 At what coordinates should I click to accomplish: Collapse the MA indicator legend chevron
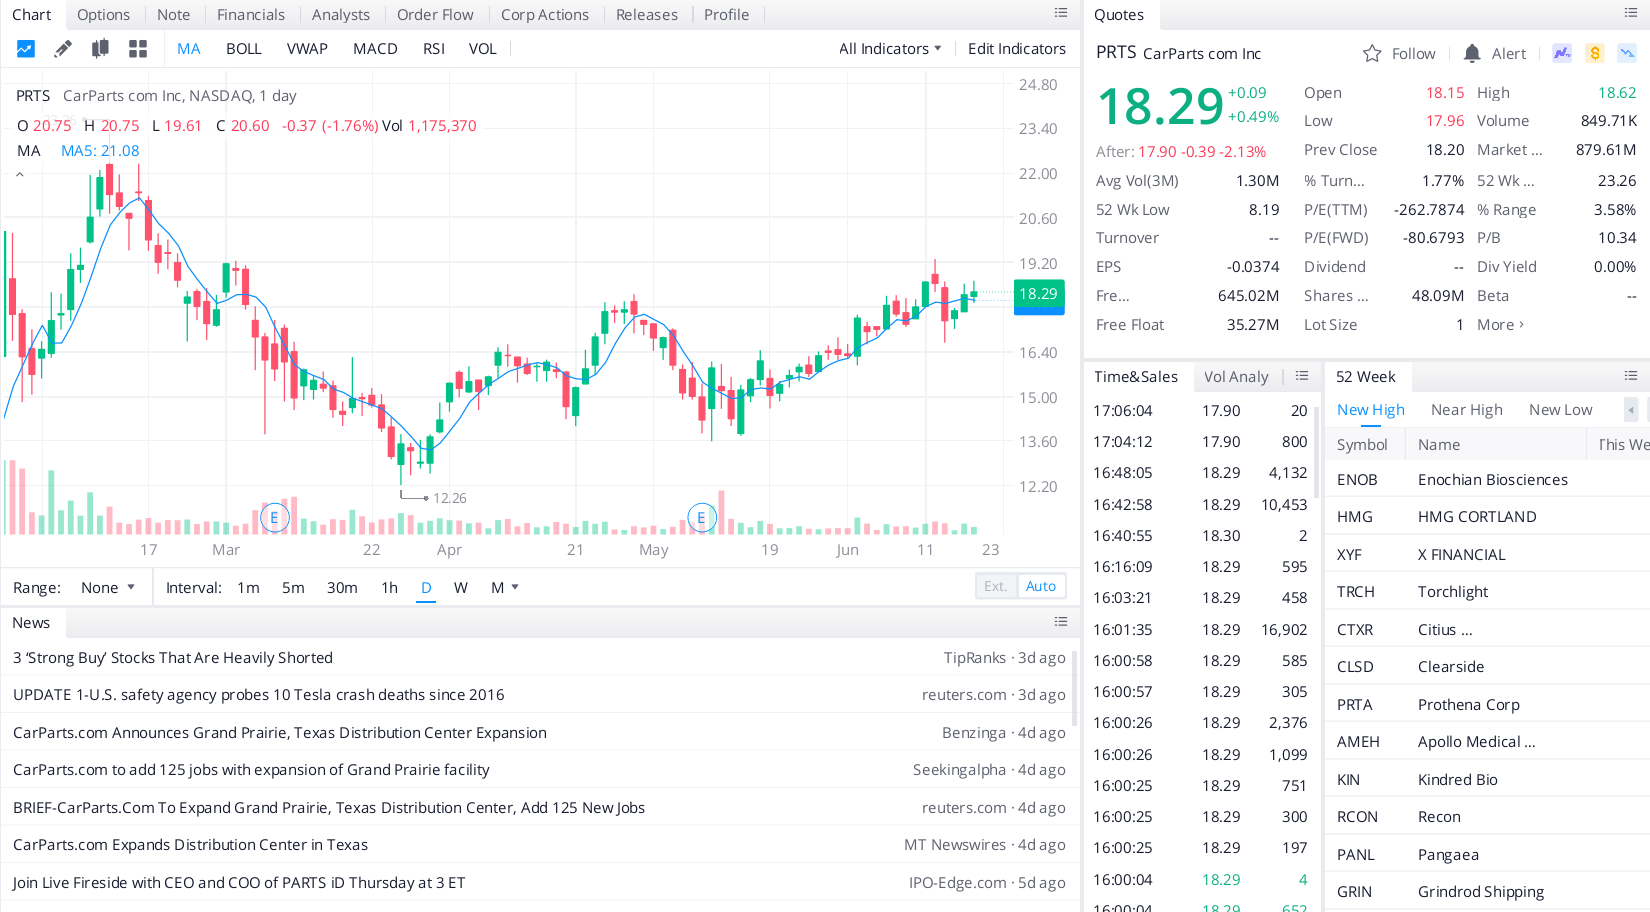[x=20, y=175]
